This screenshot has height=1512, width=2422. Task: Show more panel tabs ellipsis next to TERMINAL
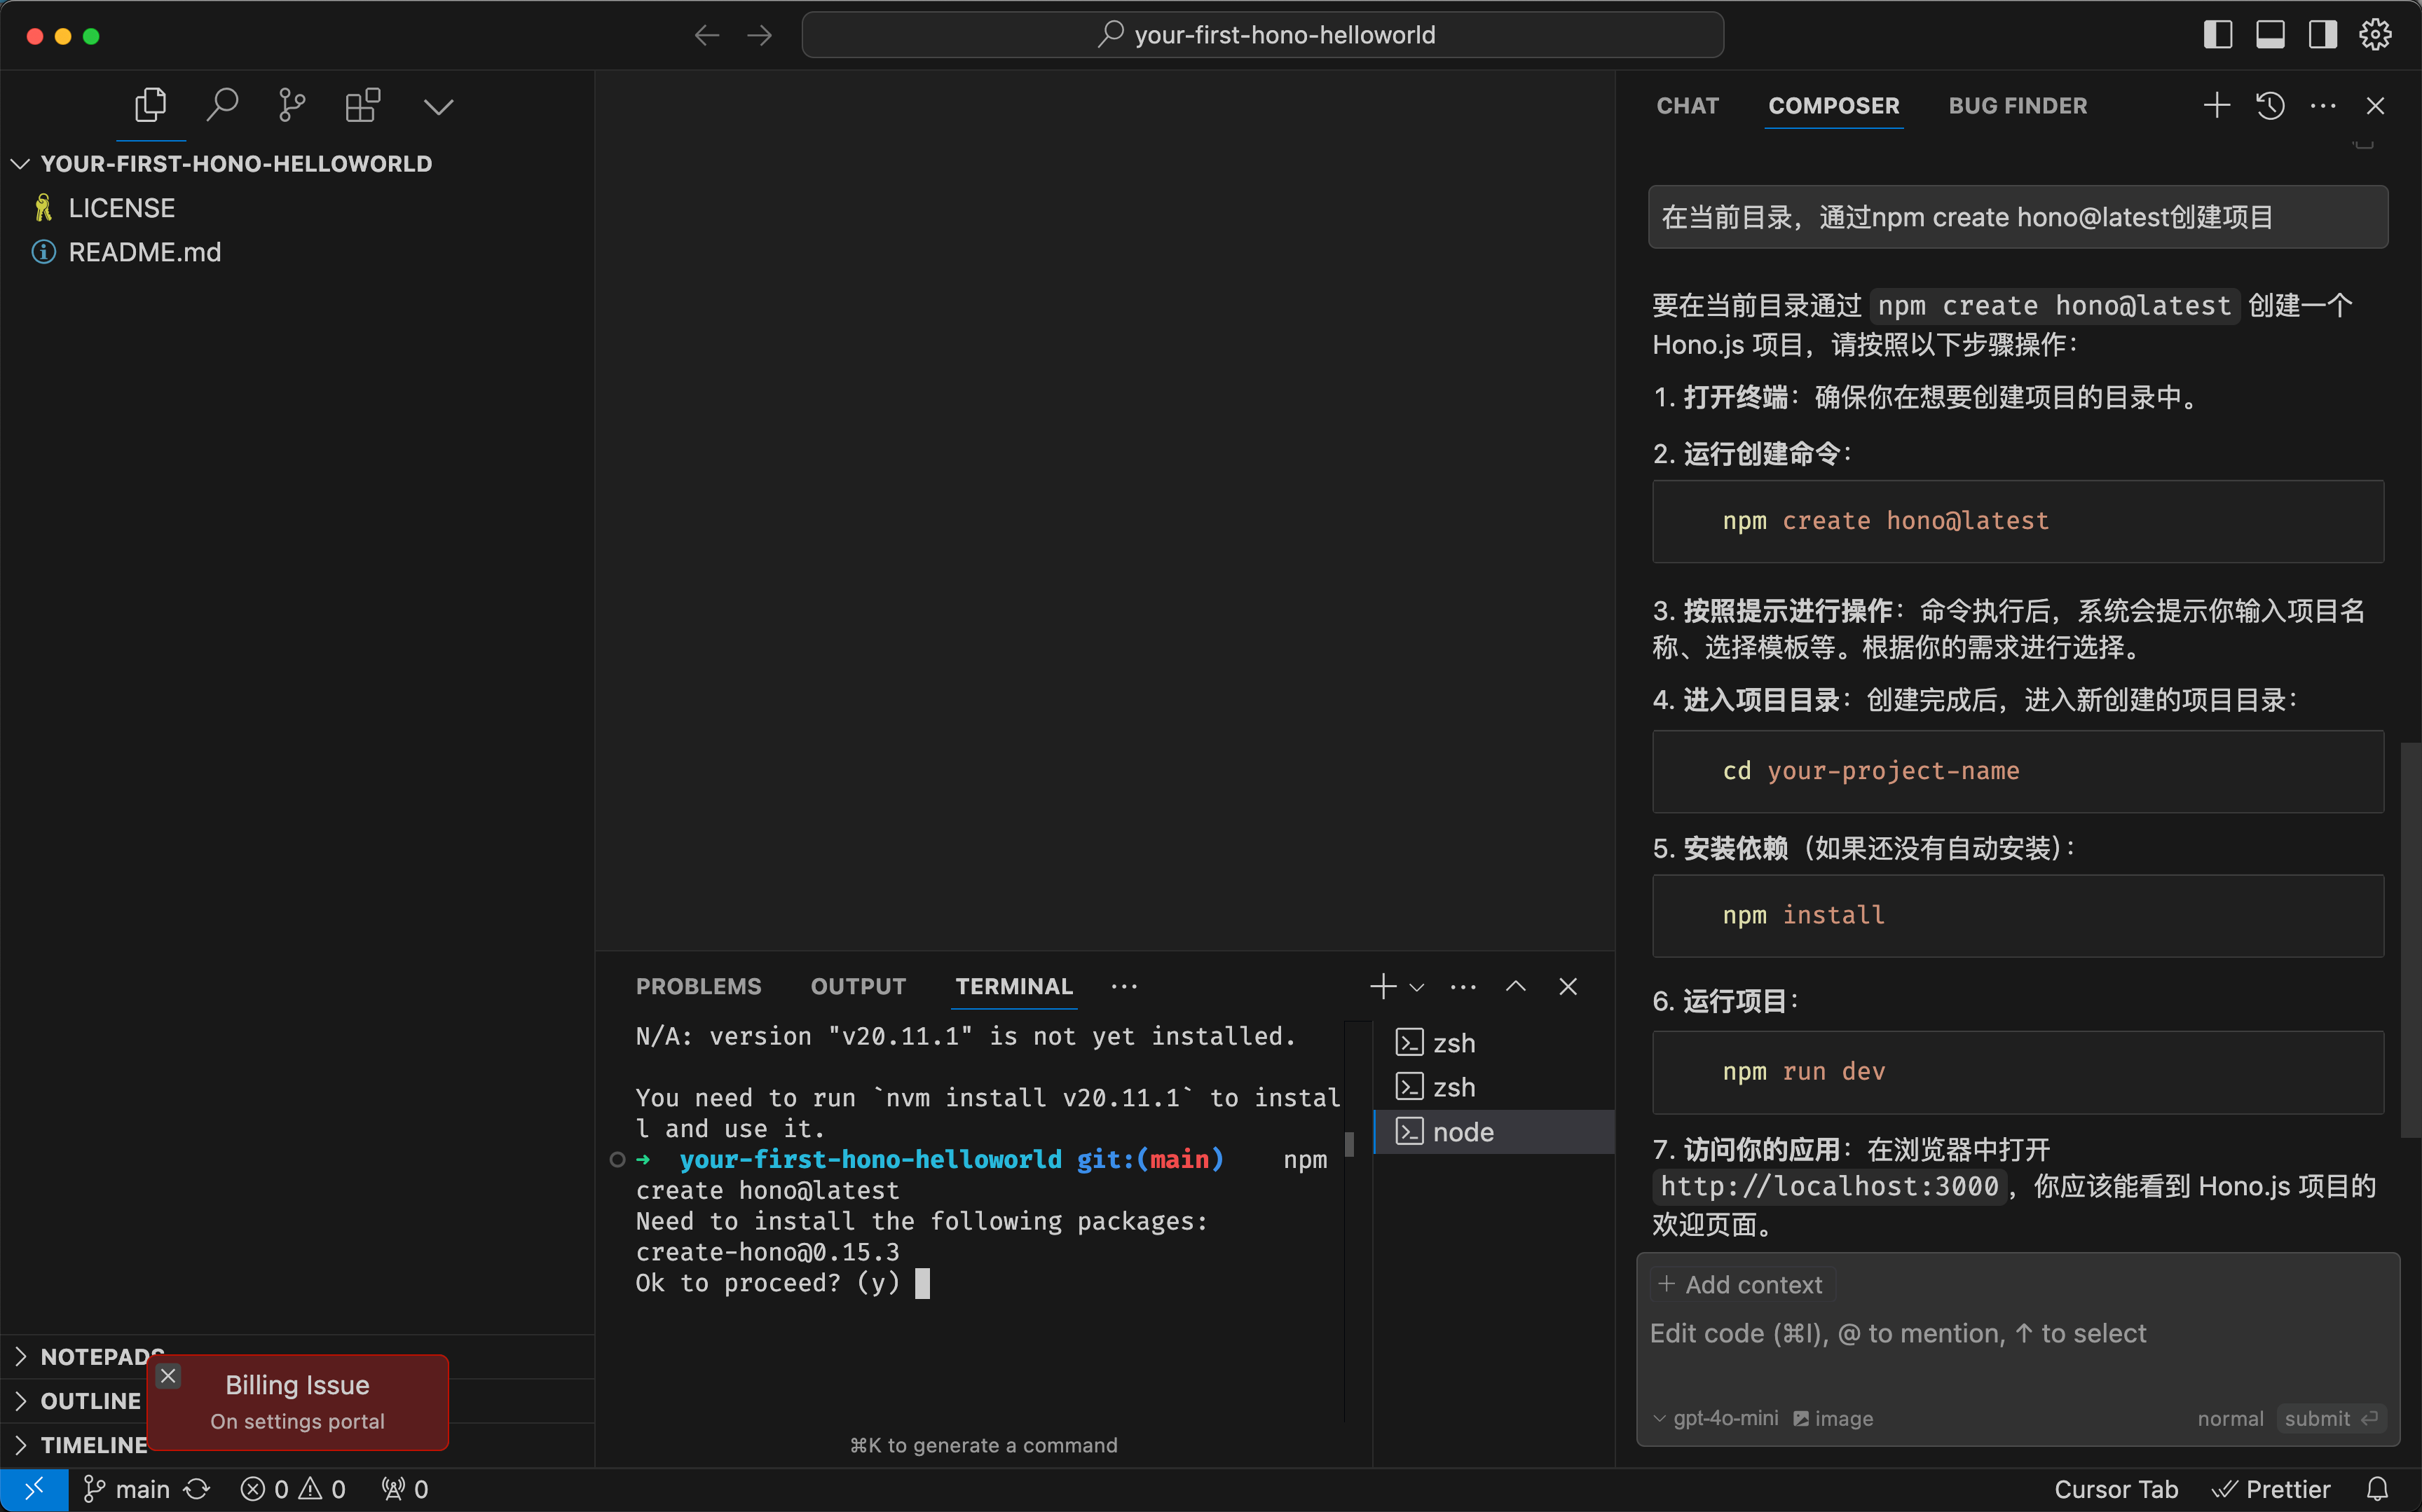coord(1124,986)
